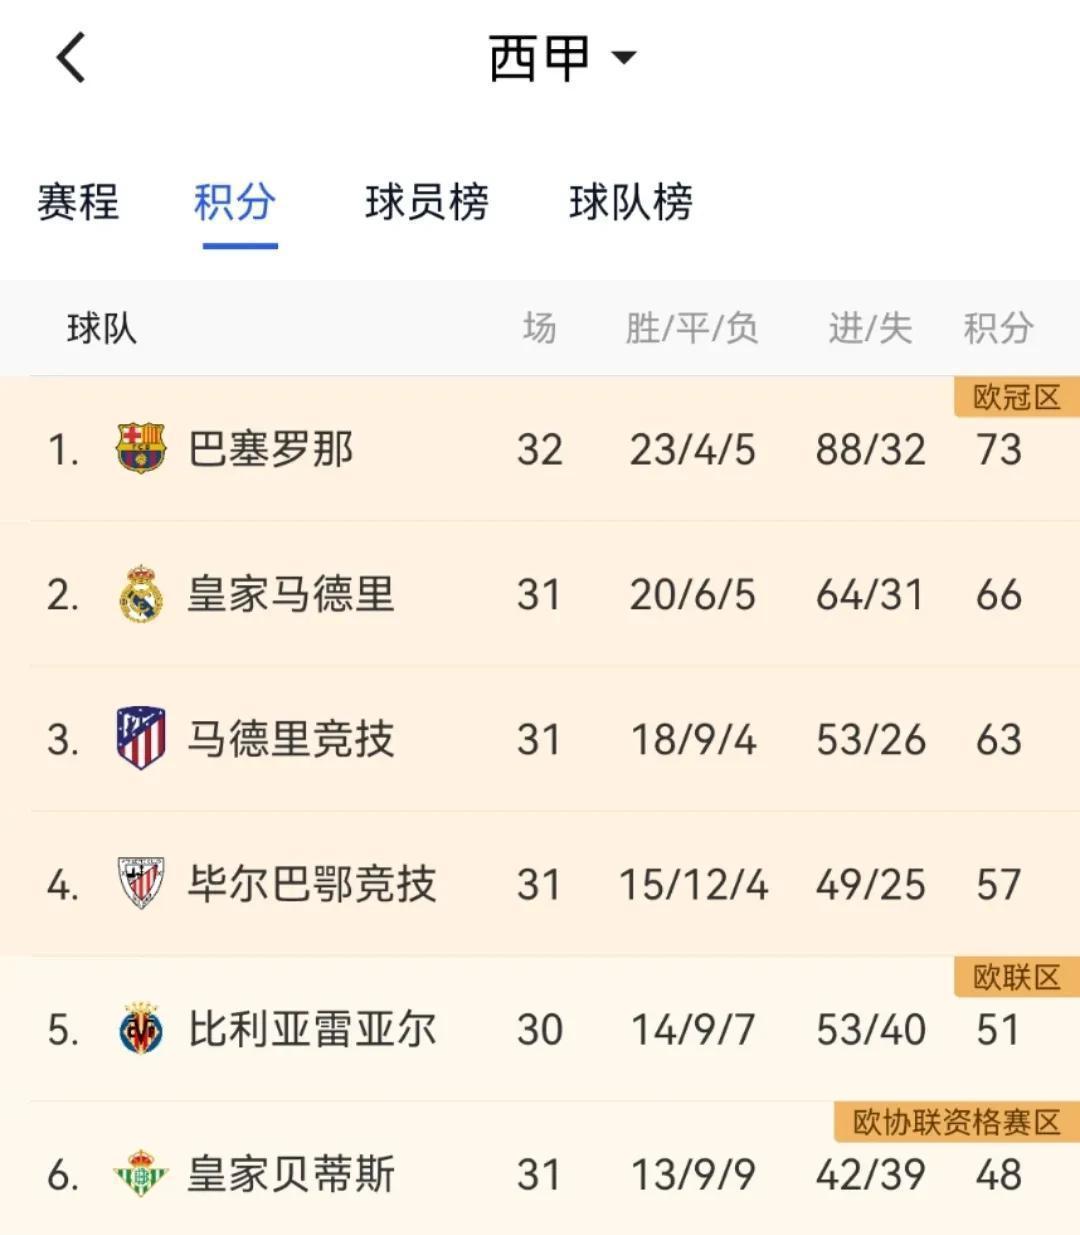The width and height of the screenshot is (1080, 1235).
Task: Select the 比利亚雷亚尔 standings row
Action: (x=540, y=1028)
